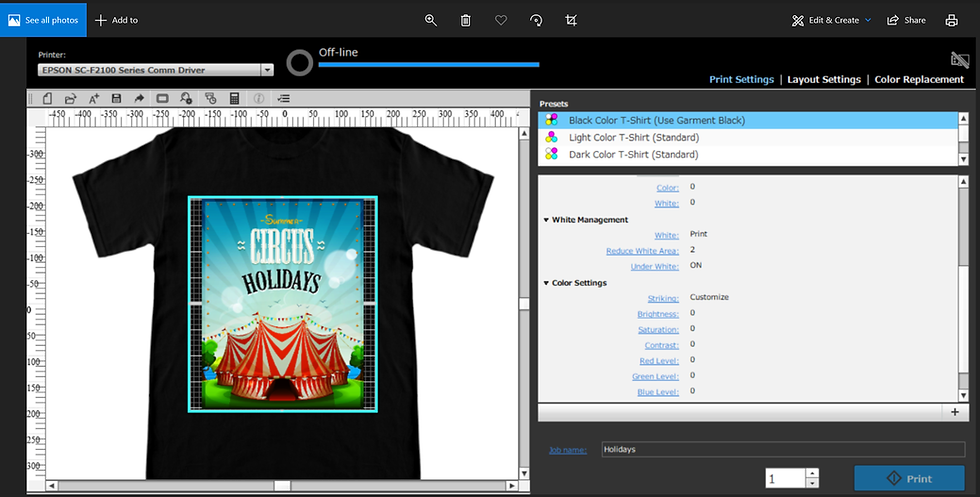The width and height of the screenshot is (980, 497).
Task: Click the circular off-line status indicator
Action: (x=299, y=63)
